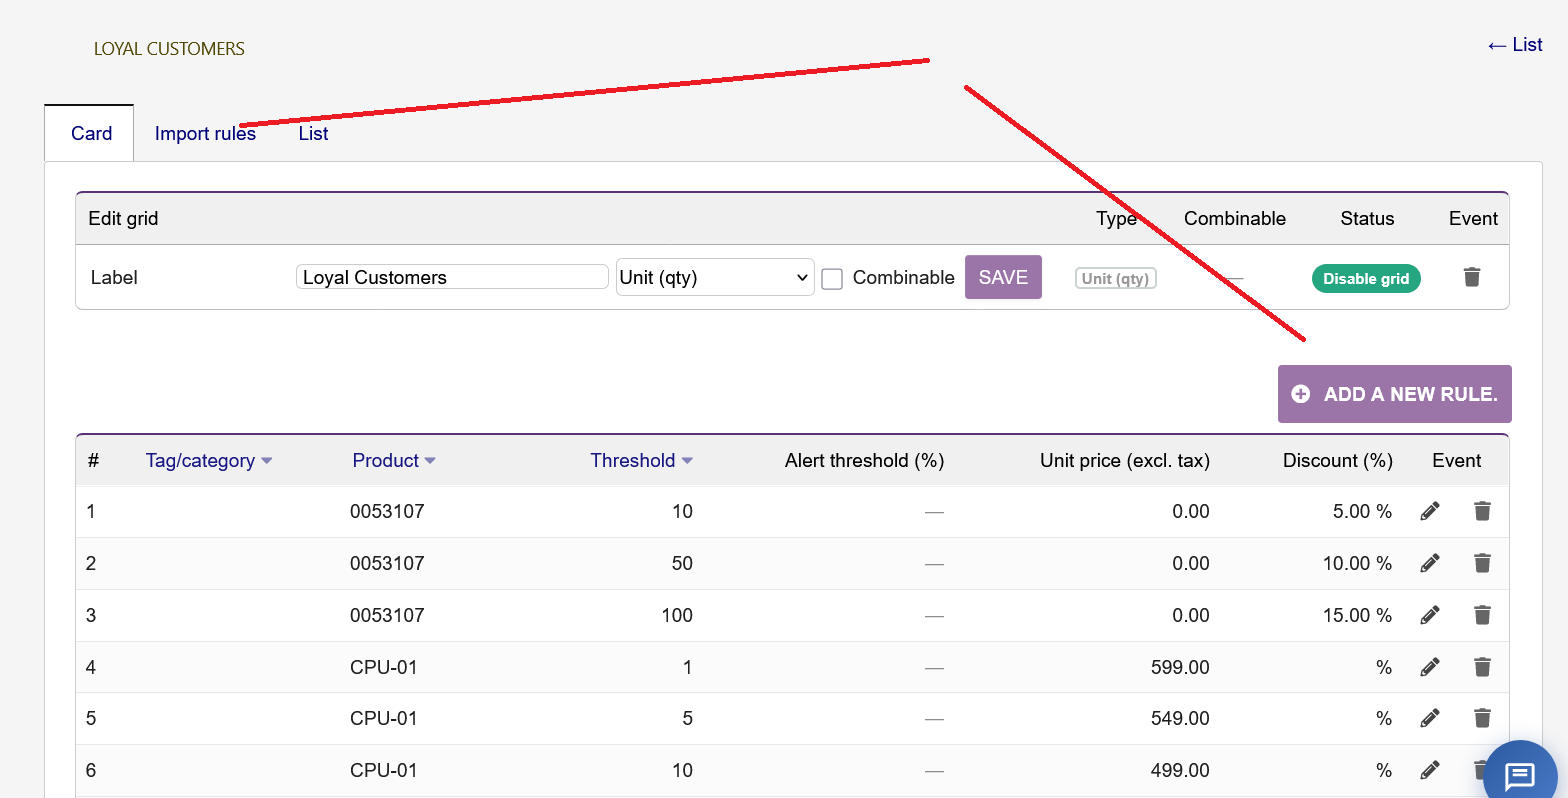Delete rule row 1 with trash icon
The height and width of the screenshot is (798, 1568).
1482,511
